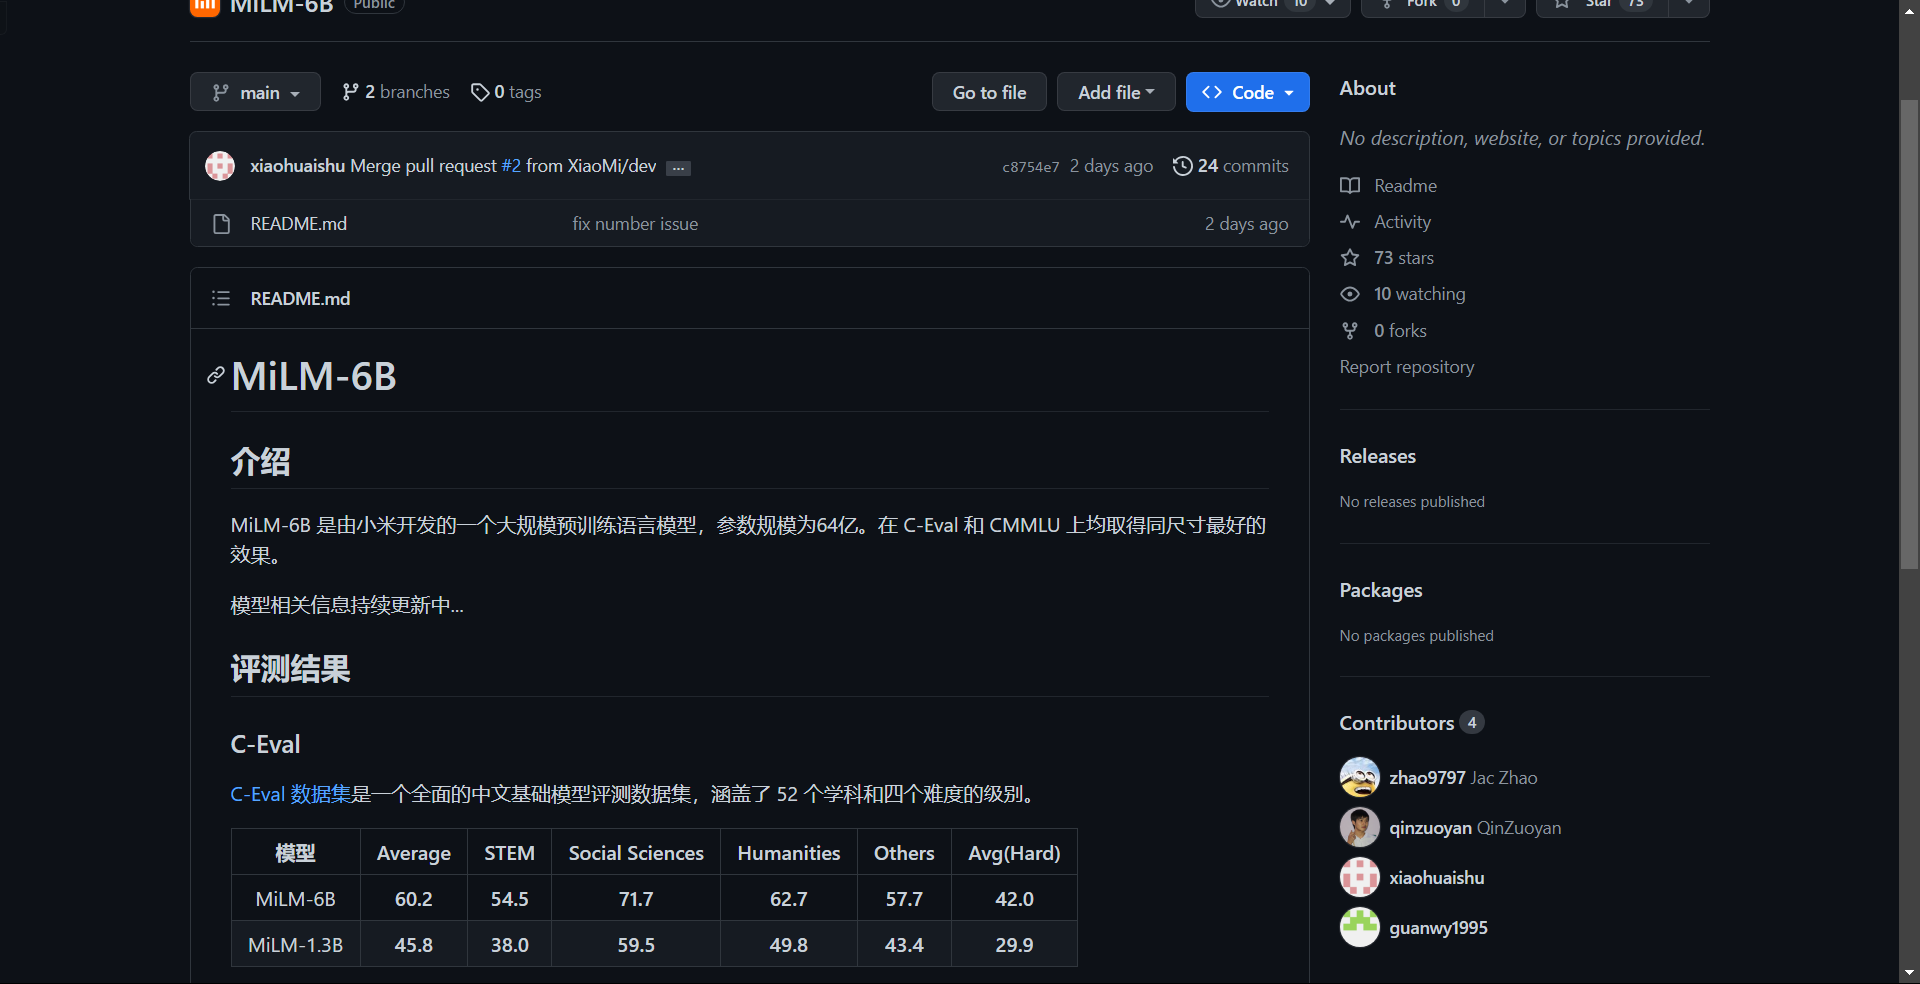Open the C-Eval 数据集 hyperlink
This screenshot has width=1920, height=984.
(291, 794)
